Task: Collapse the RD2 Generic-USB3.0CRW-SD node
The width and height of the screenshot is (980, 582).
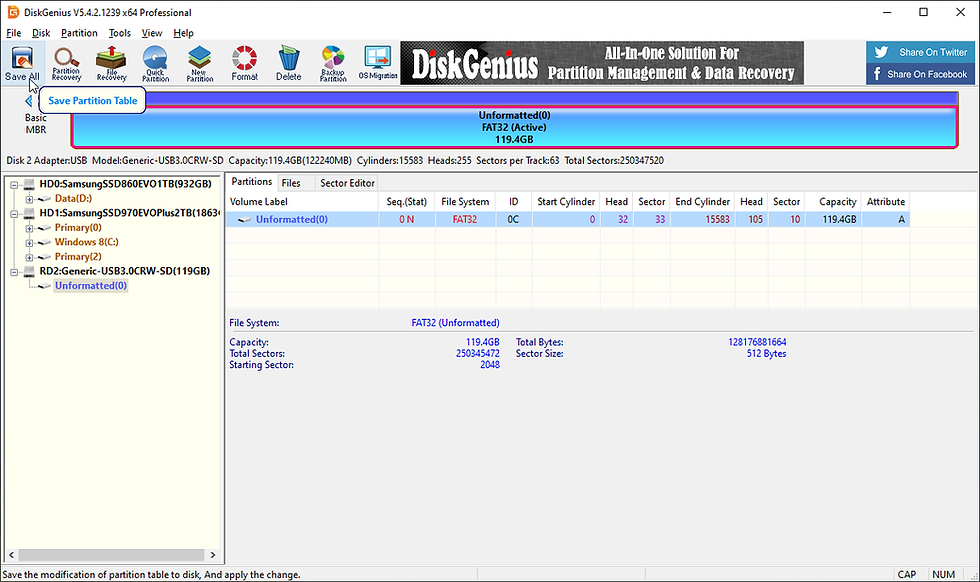Action: 14,272
